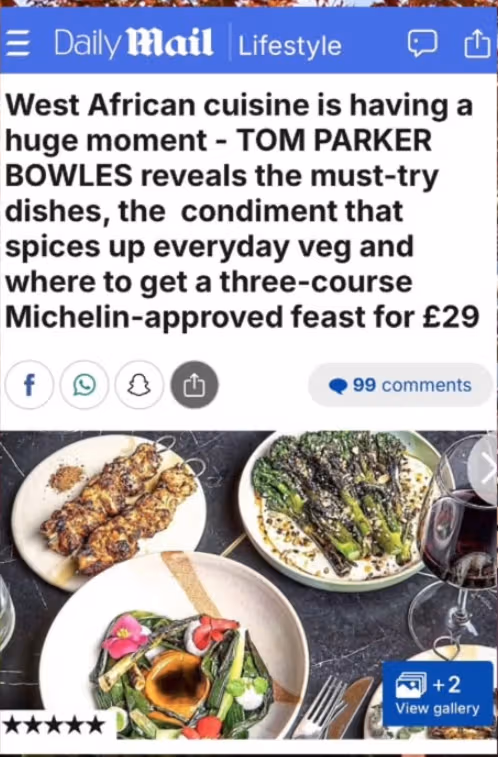Viewport: 498px width, 757px height.
Task: Click the five-star rating badge
Action: tap(53, 725)
